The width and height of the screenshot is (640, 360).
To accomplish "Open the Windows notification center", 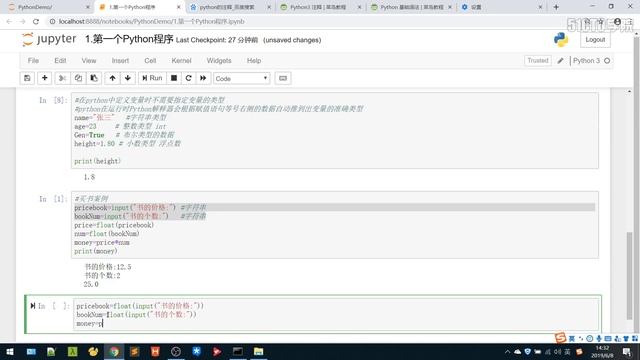I will point(627,351).
